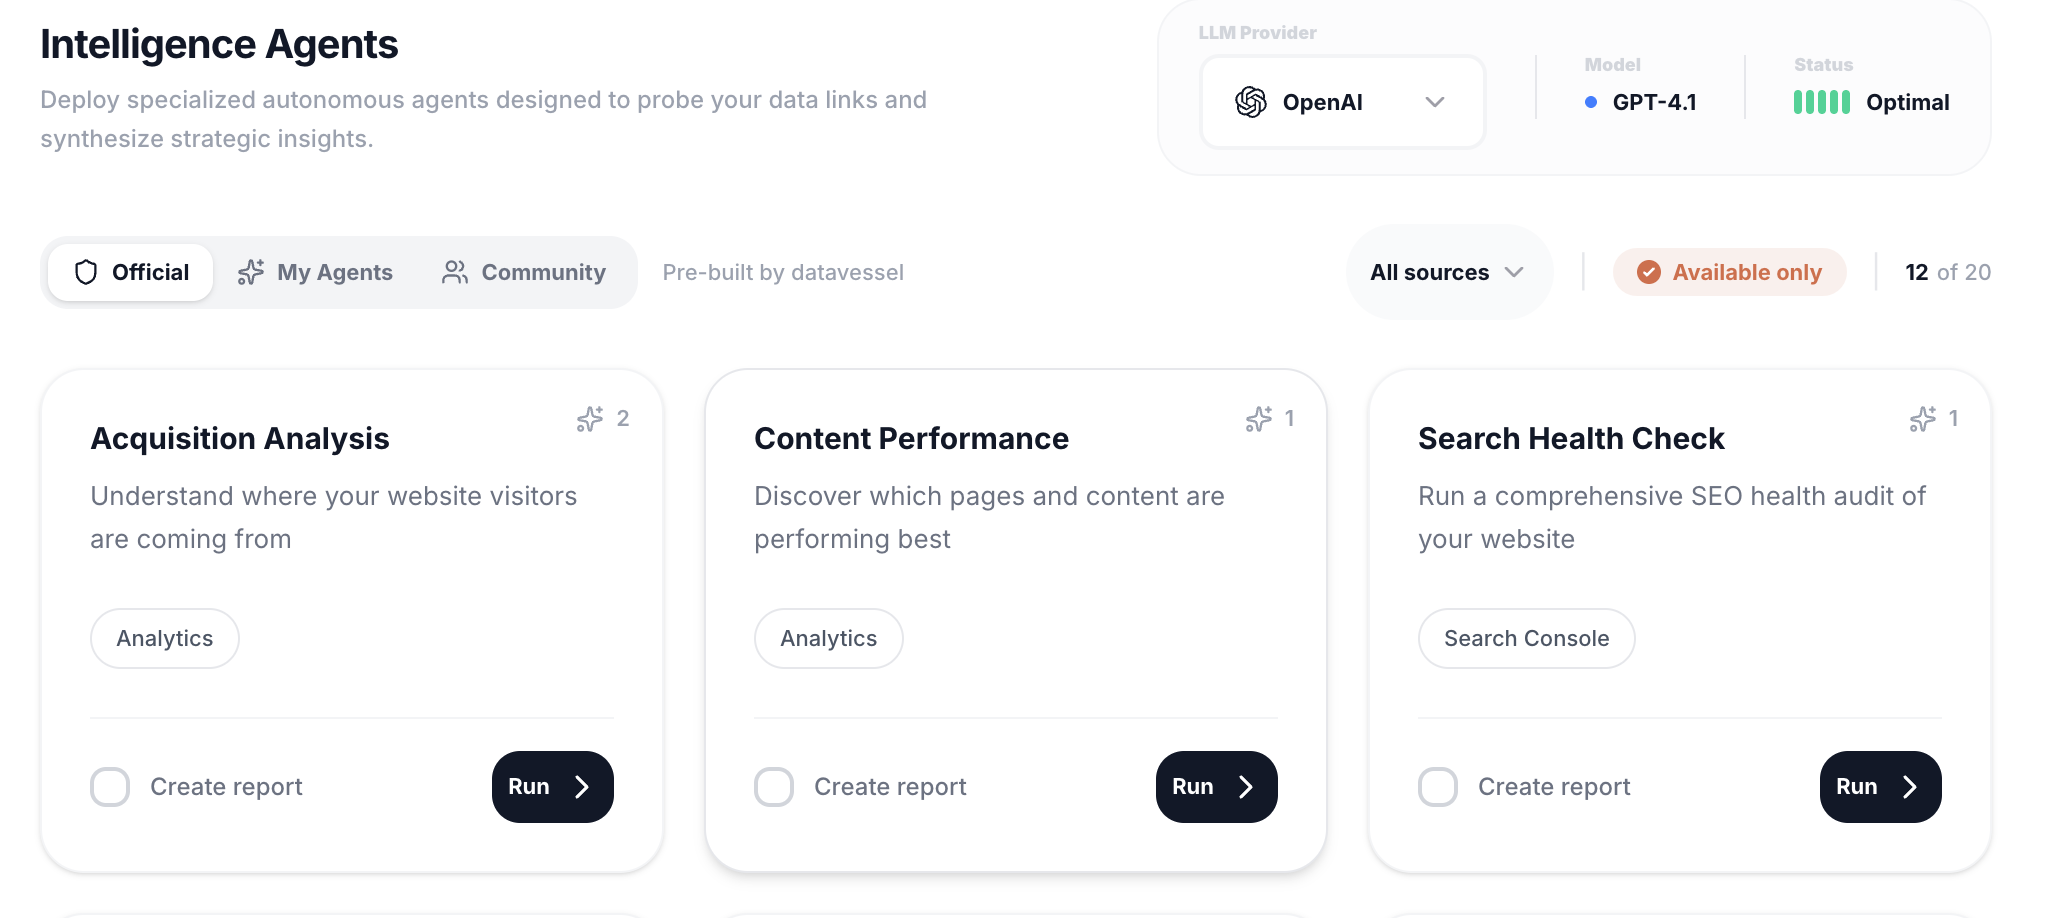Click the sparkle counter icon on Acquisition Analysis
Viewport: 2048px width, 918px height.
(x=590, y=419)
